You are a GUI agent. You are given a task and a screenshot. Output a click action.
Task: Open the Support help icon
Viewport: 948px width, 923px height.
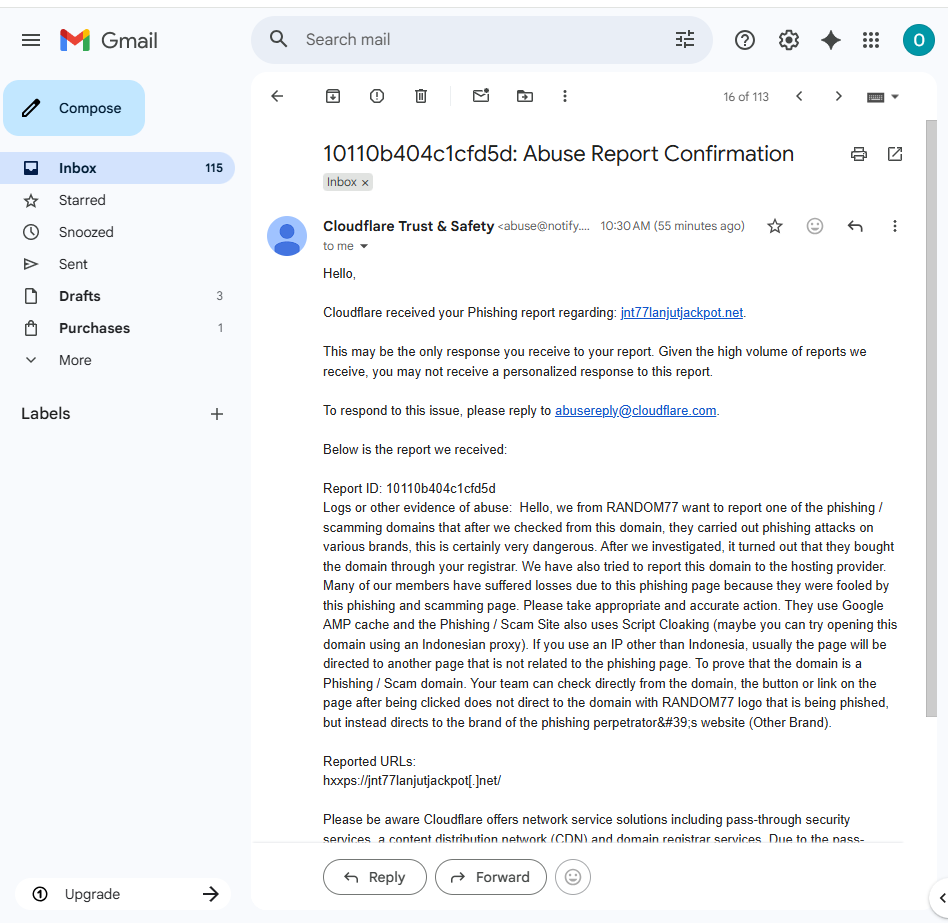pos(744,40)
